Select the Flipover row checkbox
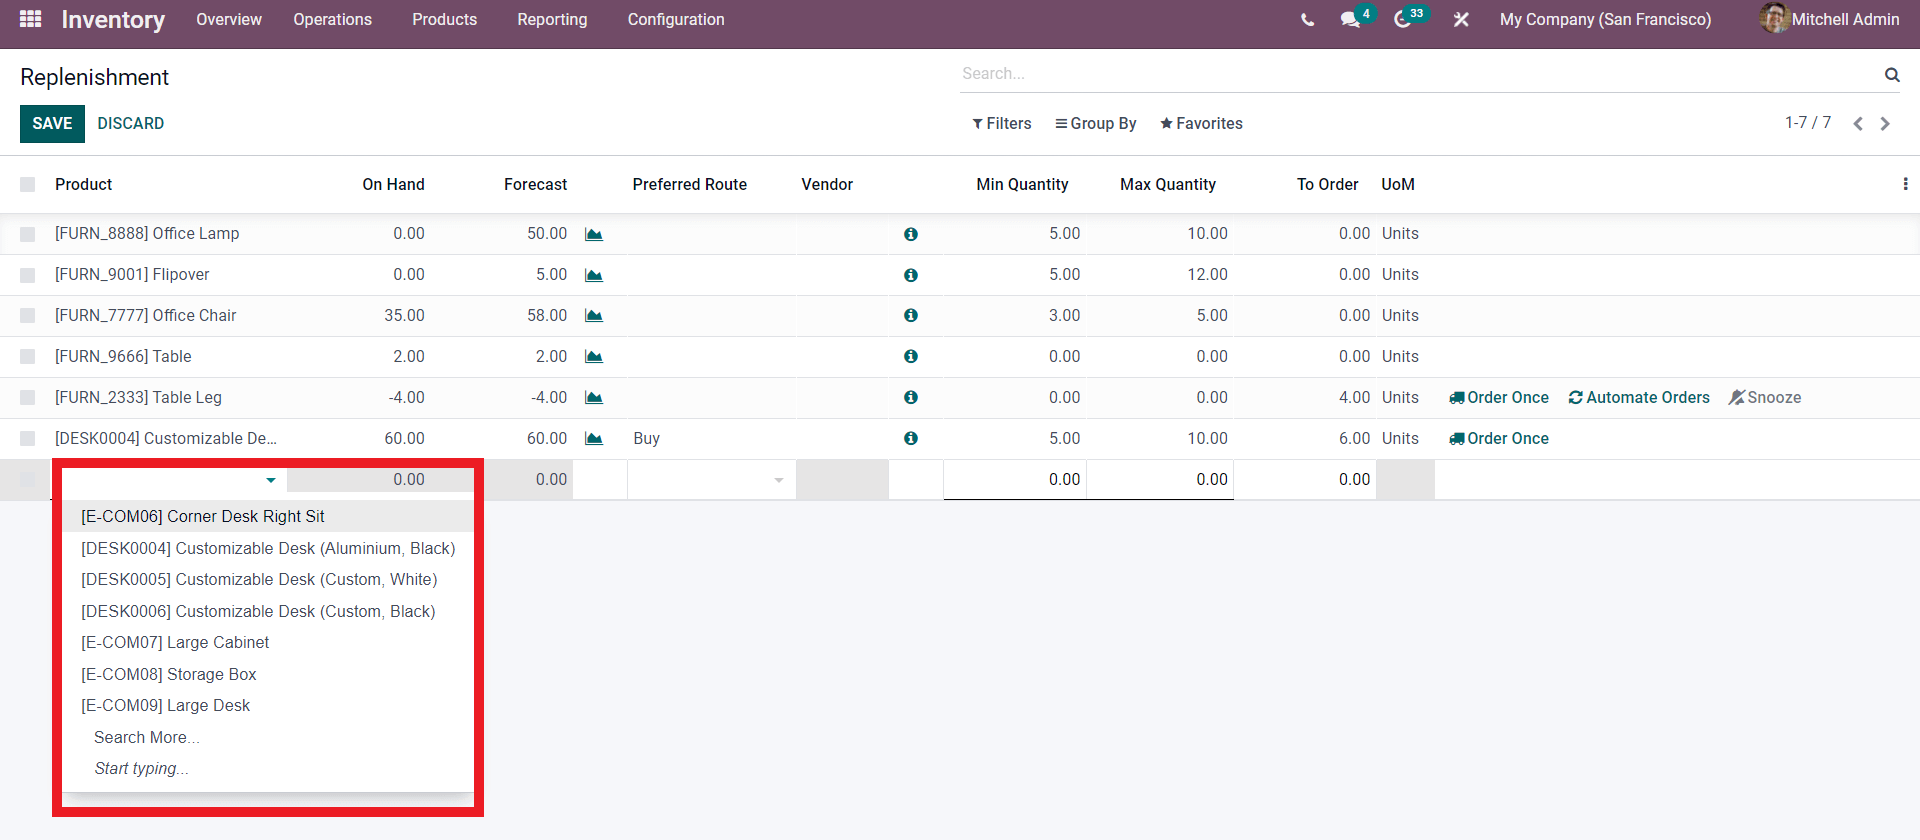The width and height of the screenshot is (1920, 840). (x=28, y=275)
